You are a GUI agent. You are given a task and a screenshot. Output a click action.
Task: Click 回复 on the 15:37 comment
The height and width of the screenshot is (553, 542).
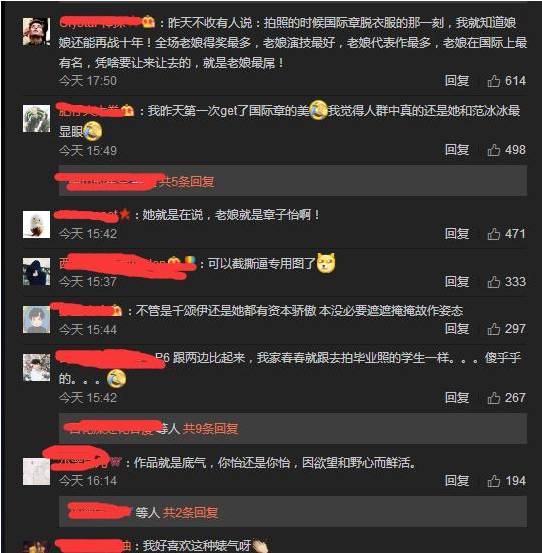(457, 281)
